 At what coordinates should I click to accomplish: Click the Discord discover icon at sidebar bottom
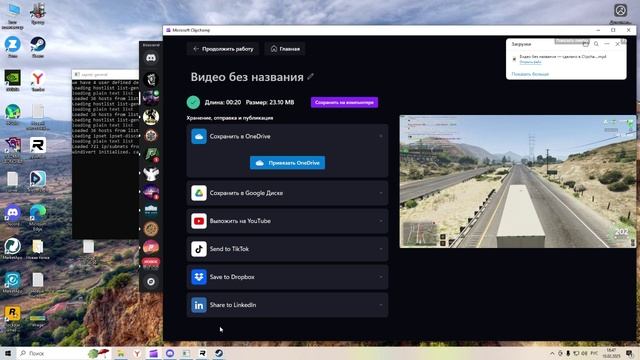[151, 282]
